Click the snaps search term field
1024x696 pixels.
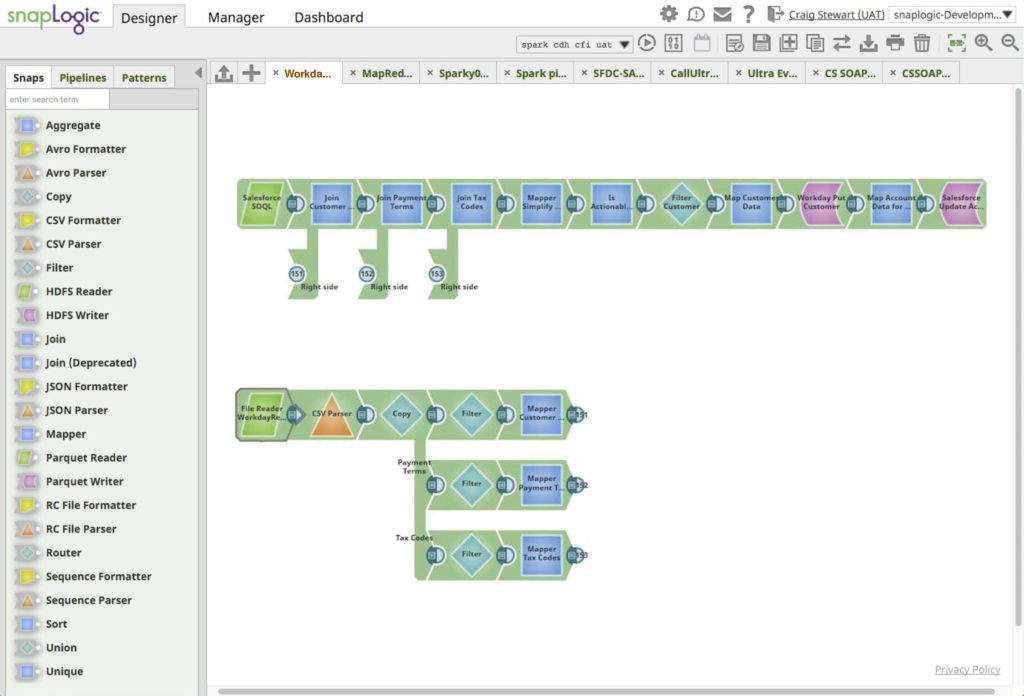pyautogui.click(x=57, y=99)
